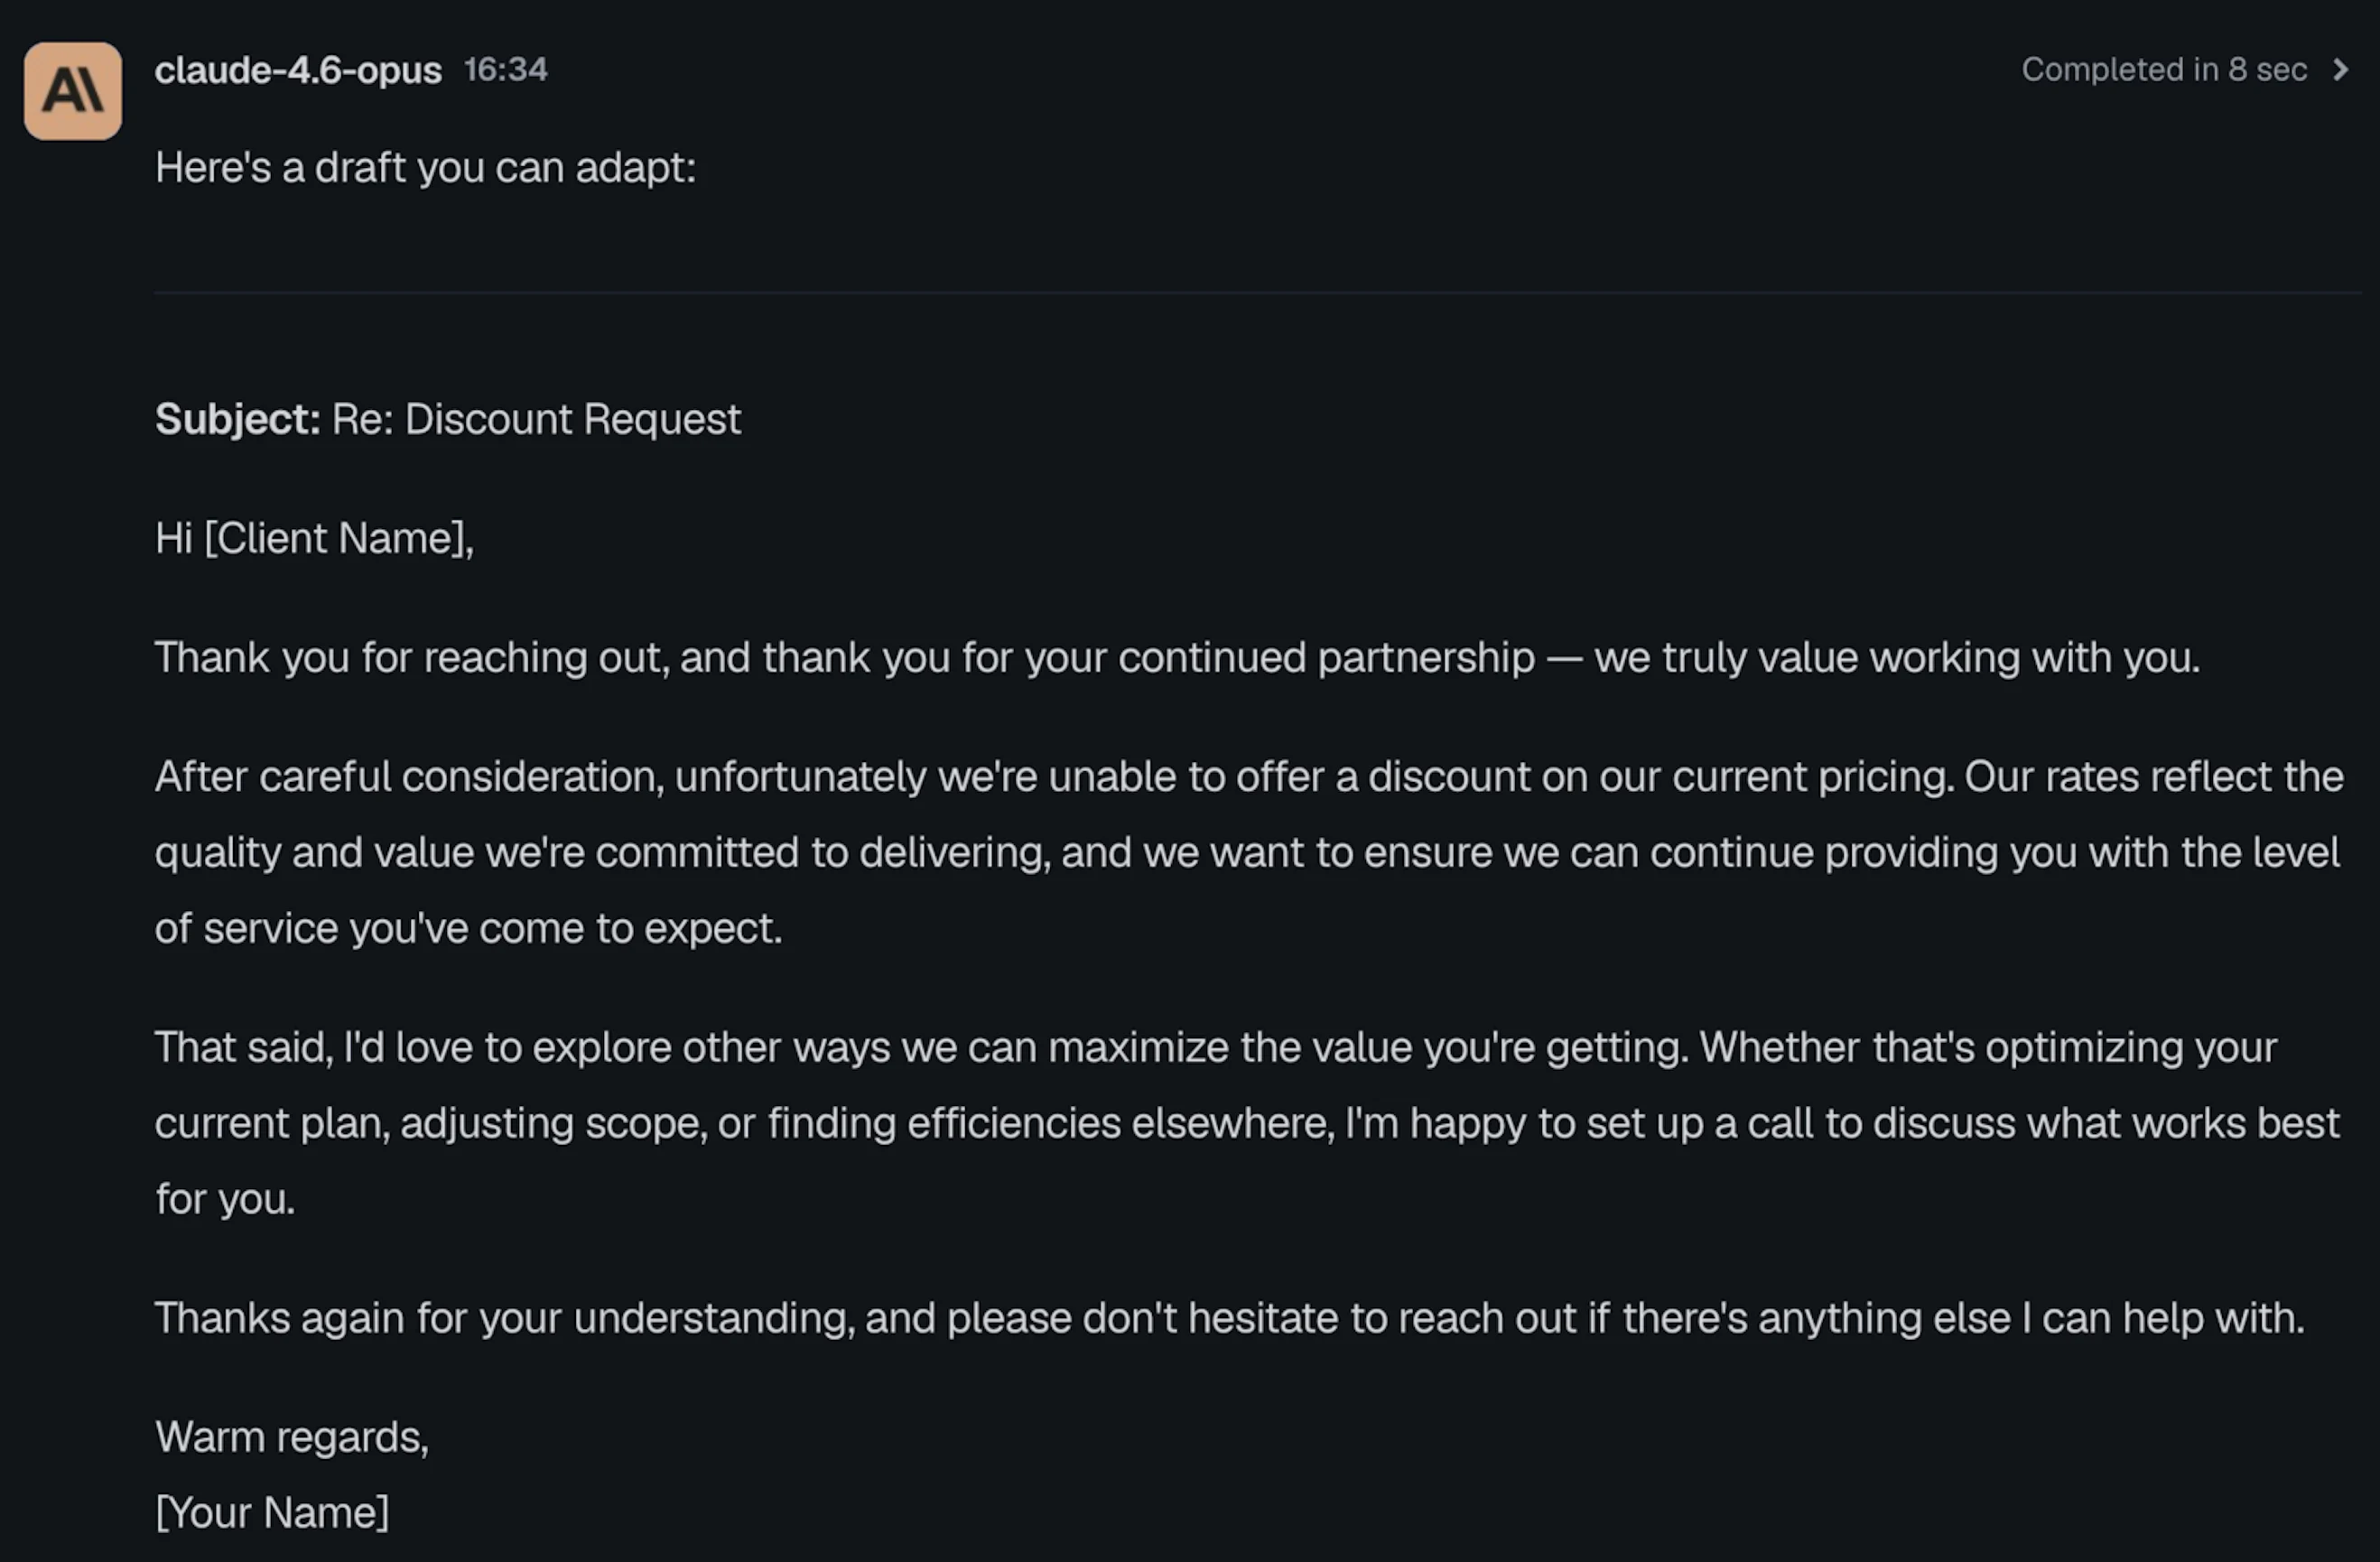This screenshot has width=2380, height=1562.
Task: Open the "Completed in 8 sec" details
Action: point(2163,70)
